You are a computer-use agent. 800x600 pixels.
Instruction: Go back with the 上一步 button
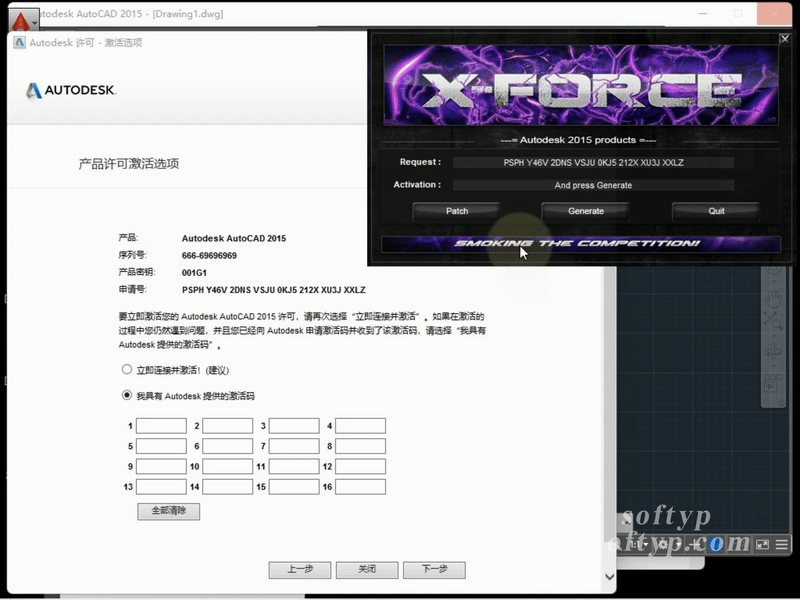[300, 569]
